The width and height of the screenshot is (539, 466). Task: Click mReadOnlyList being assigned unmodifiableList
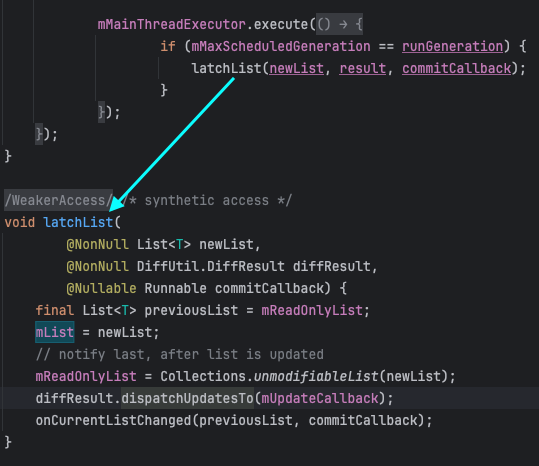click(x=86, y=376)
